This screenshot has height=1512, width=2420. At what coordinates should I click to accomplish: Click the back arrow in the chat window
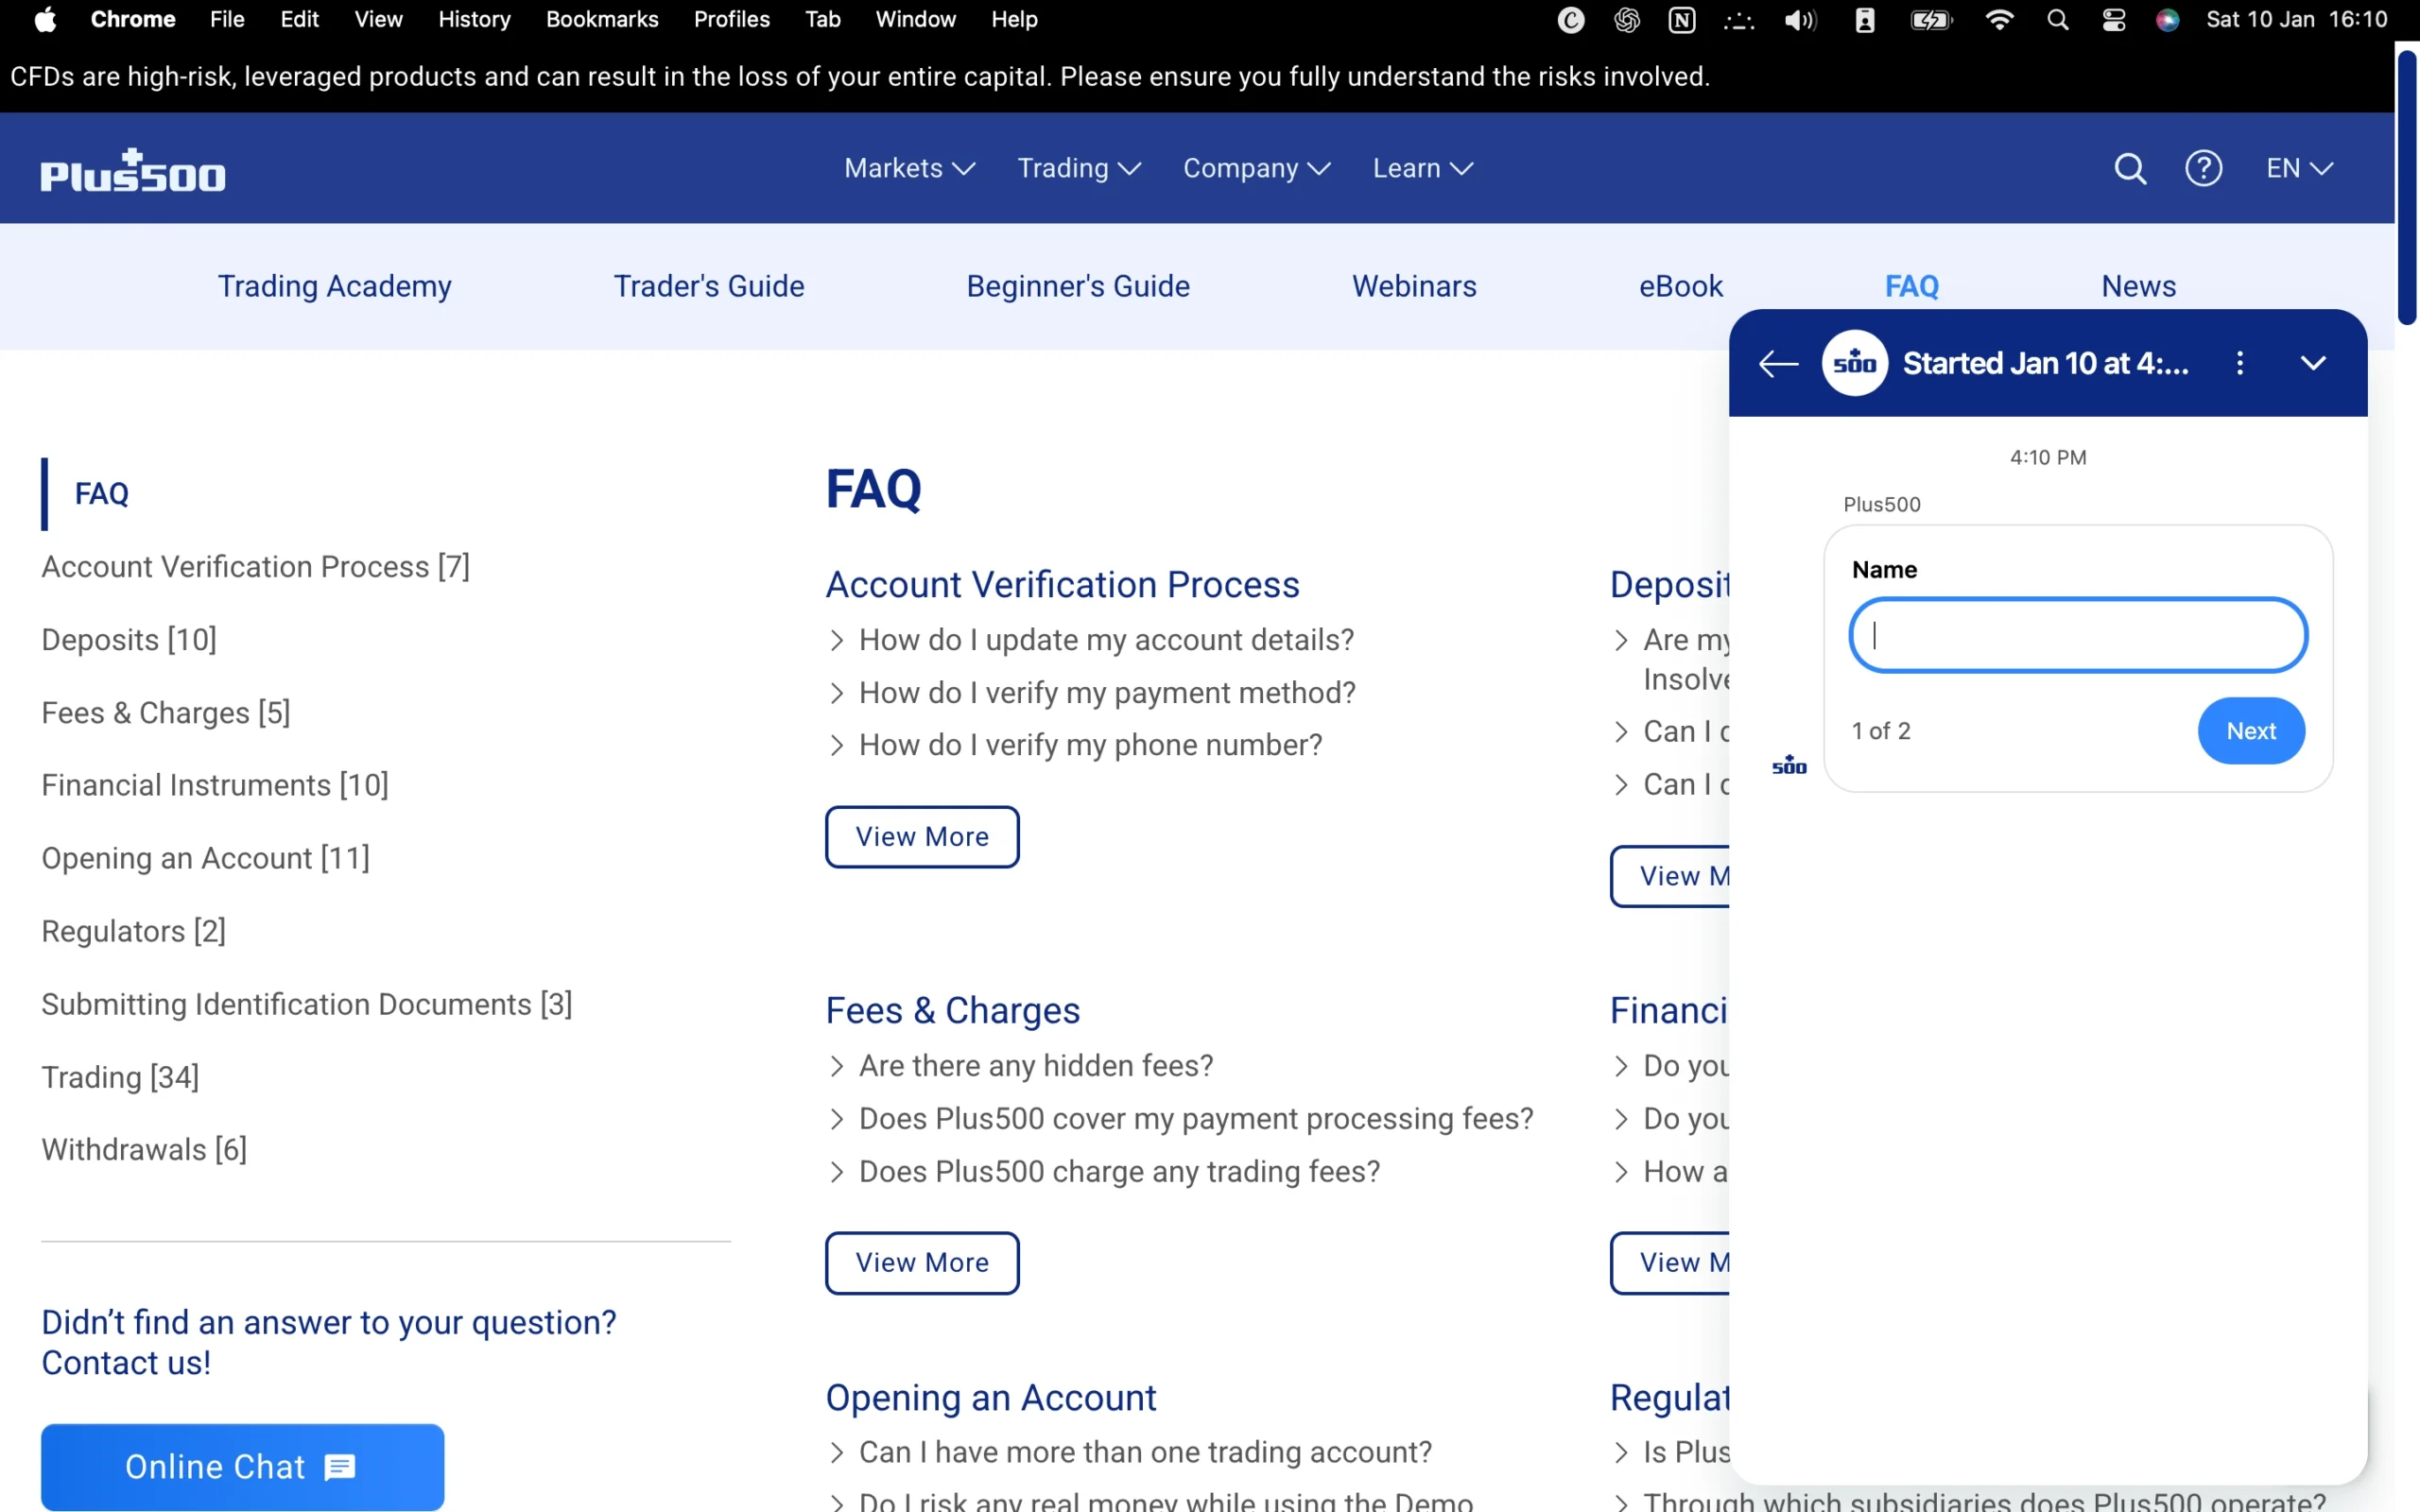pyautogui.click(x=1778, y=364)
